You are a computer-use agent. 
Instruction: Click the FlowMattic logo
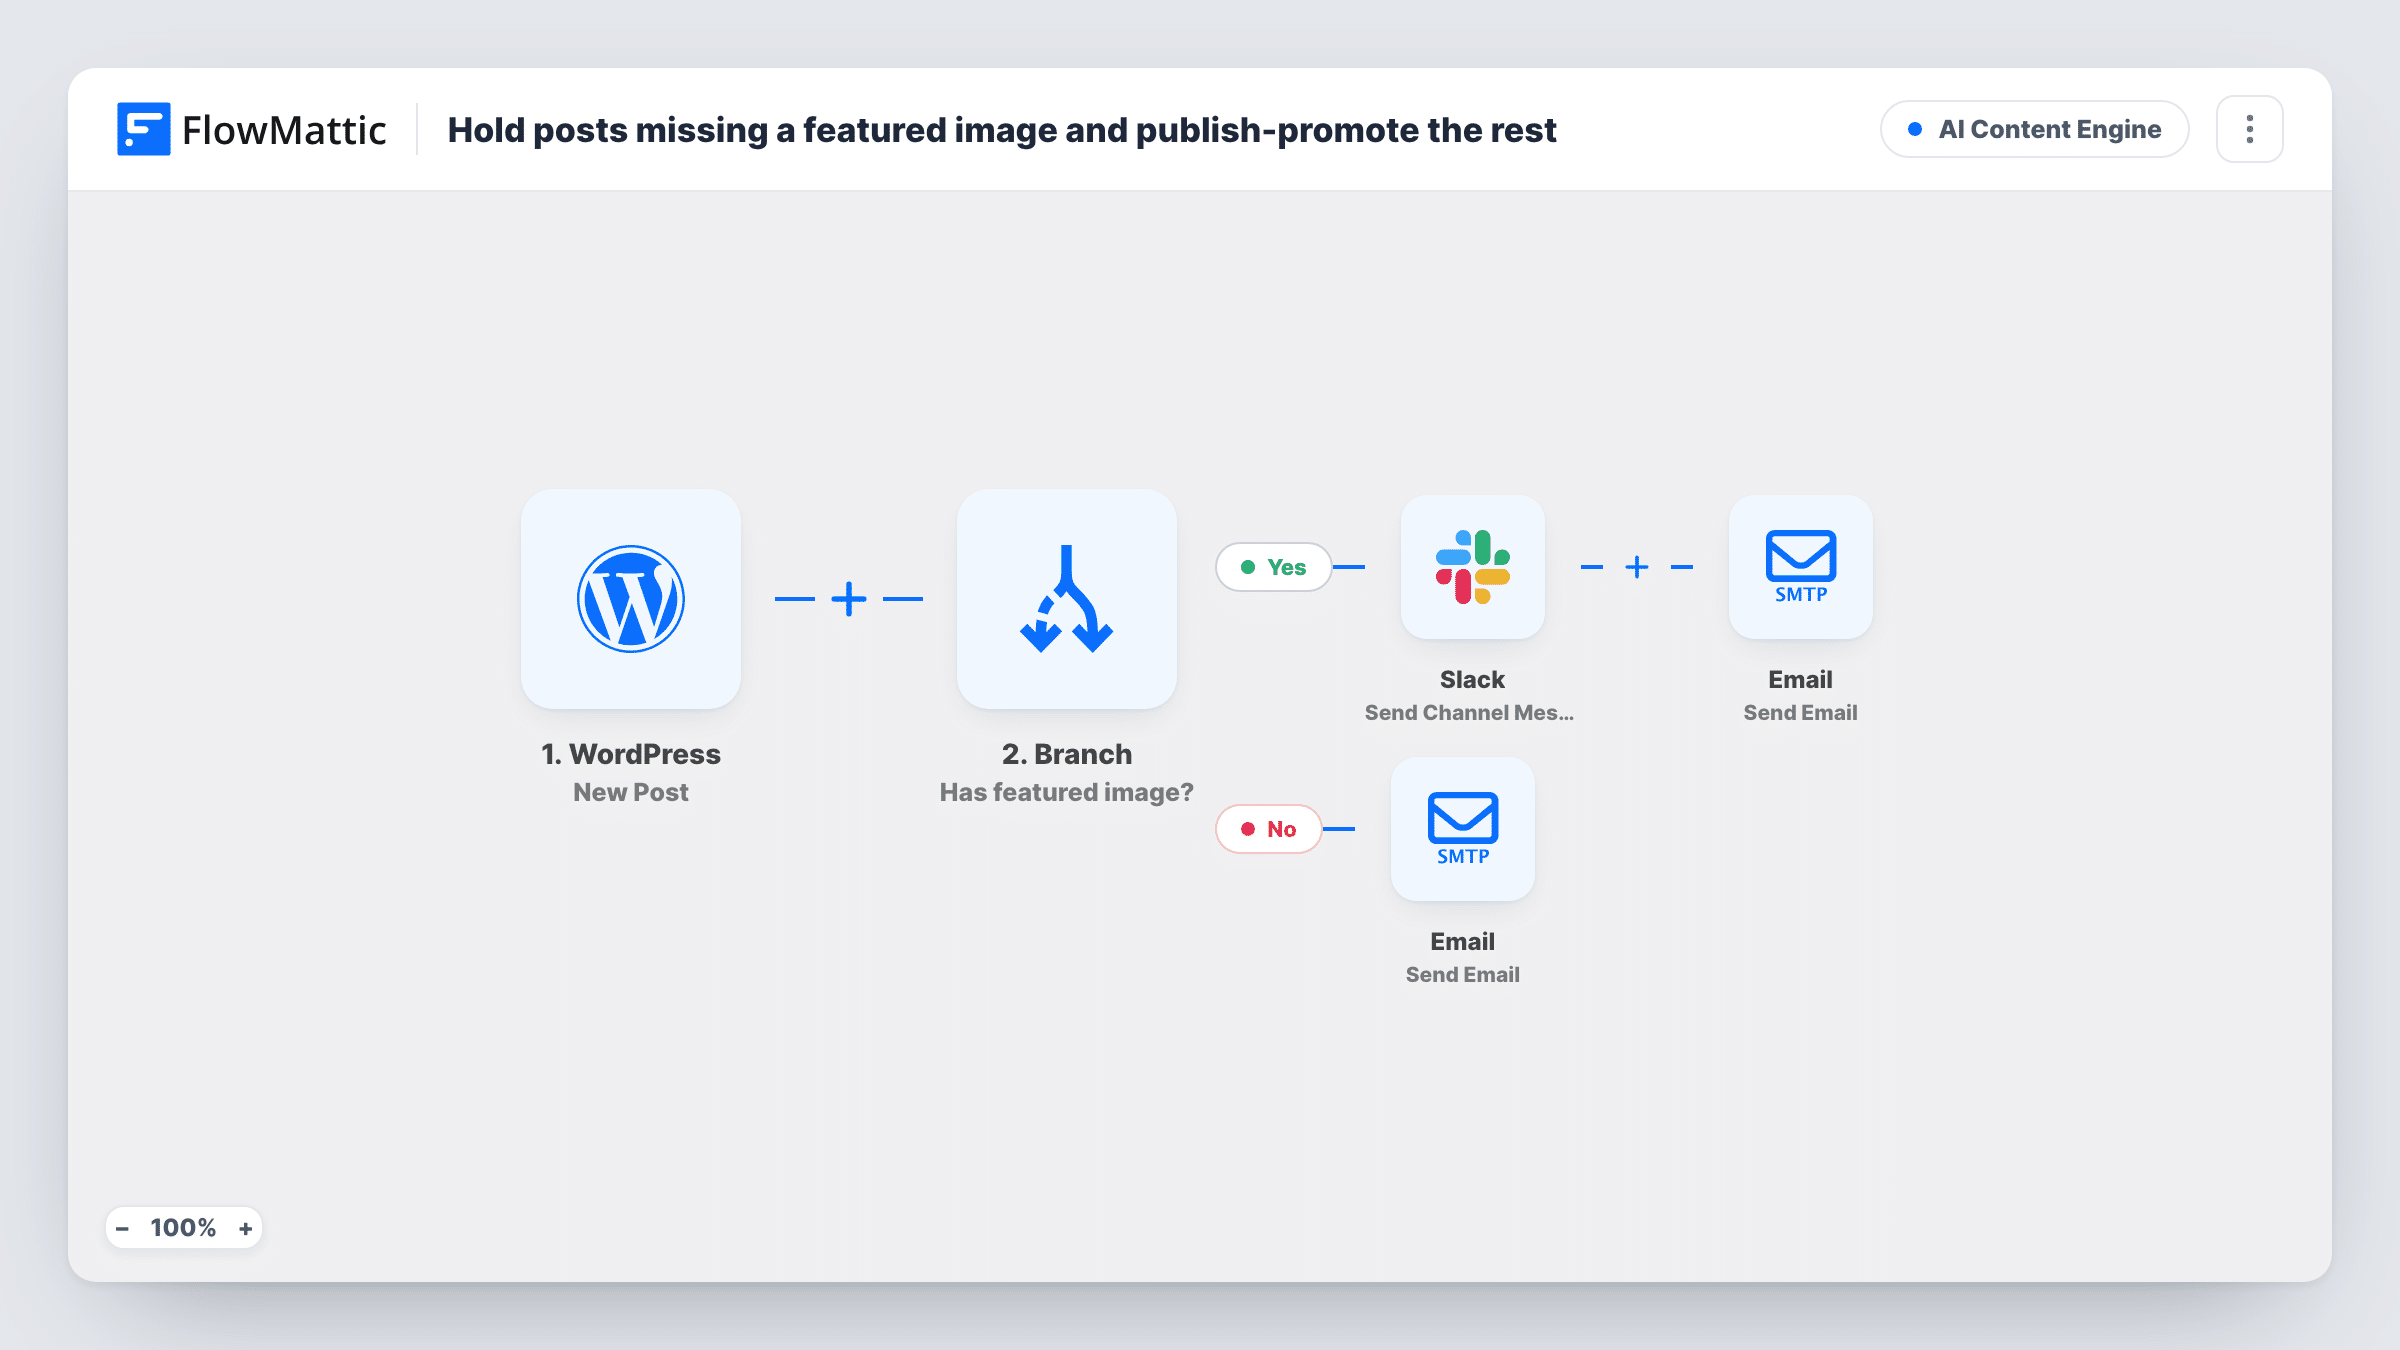(251, 130)
